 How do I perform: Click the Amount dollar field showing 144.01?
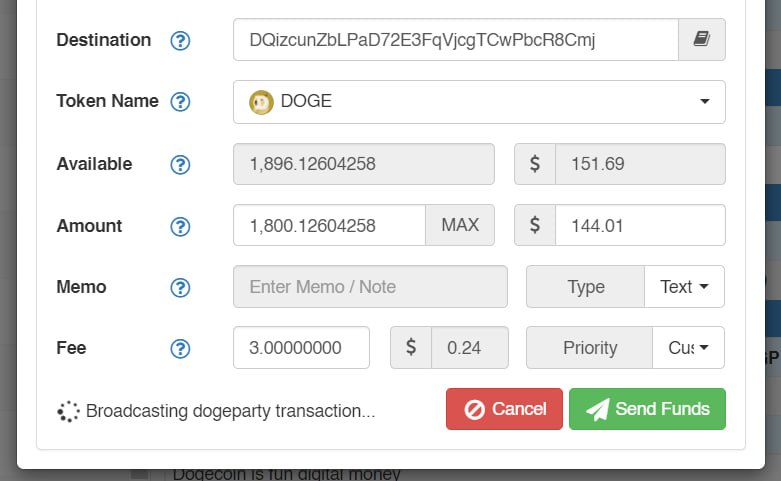[x=640, y=225]
